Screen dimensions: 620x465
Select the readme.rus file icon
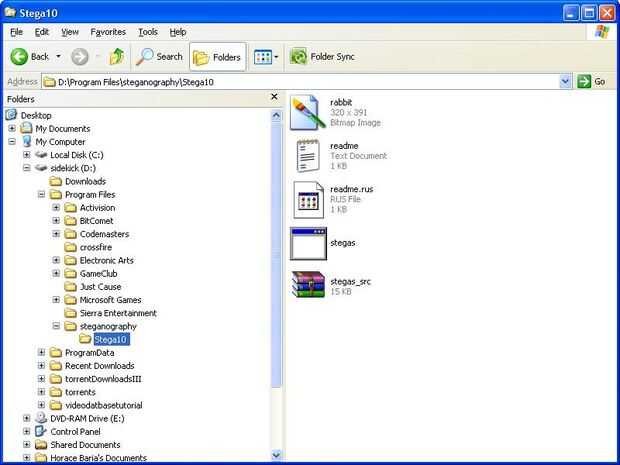[308, 200]
